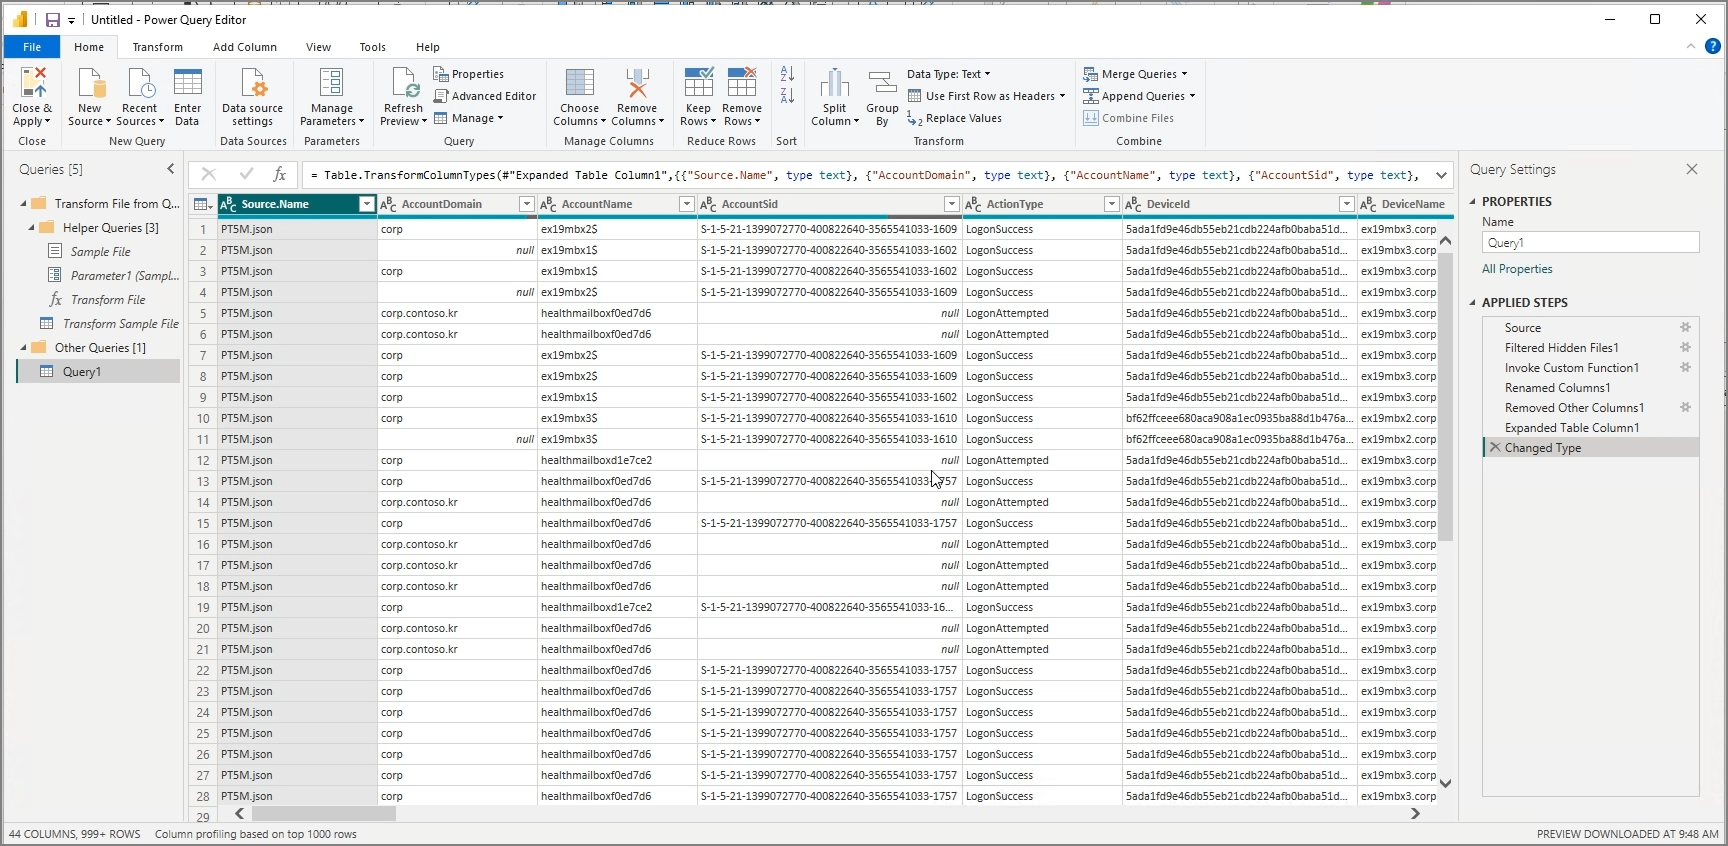Open the File menu
Screen dimensions: 1728x846
32,47
